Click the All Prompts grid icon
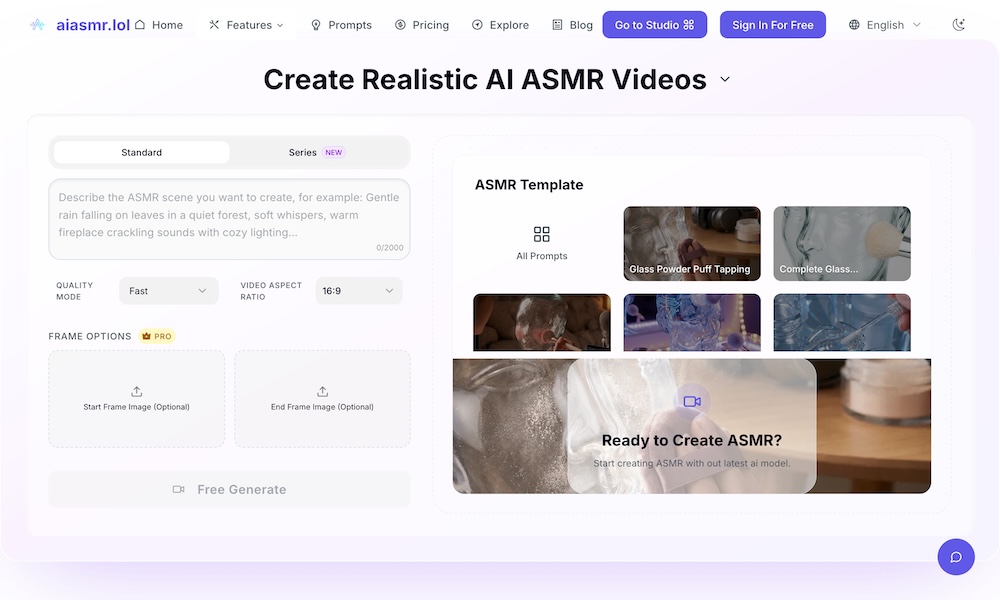Image resolution: width=1000 pixels, height=600 pixels. (x=542, y=233)
